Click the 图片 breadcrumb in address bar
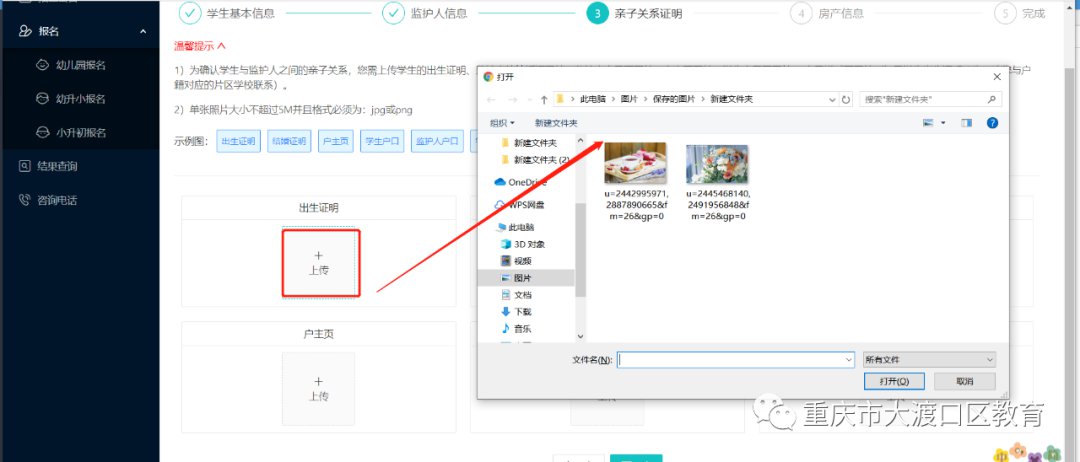This screenshot has width=1080, height=462. [630, 99]
